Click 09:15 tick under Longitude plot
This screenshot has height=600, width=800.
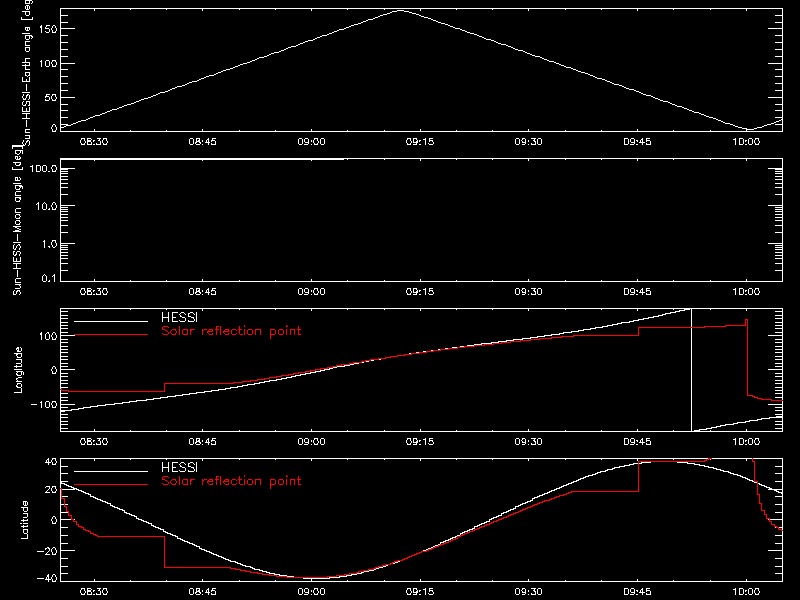pyautogui.click(x=420, y=441)
